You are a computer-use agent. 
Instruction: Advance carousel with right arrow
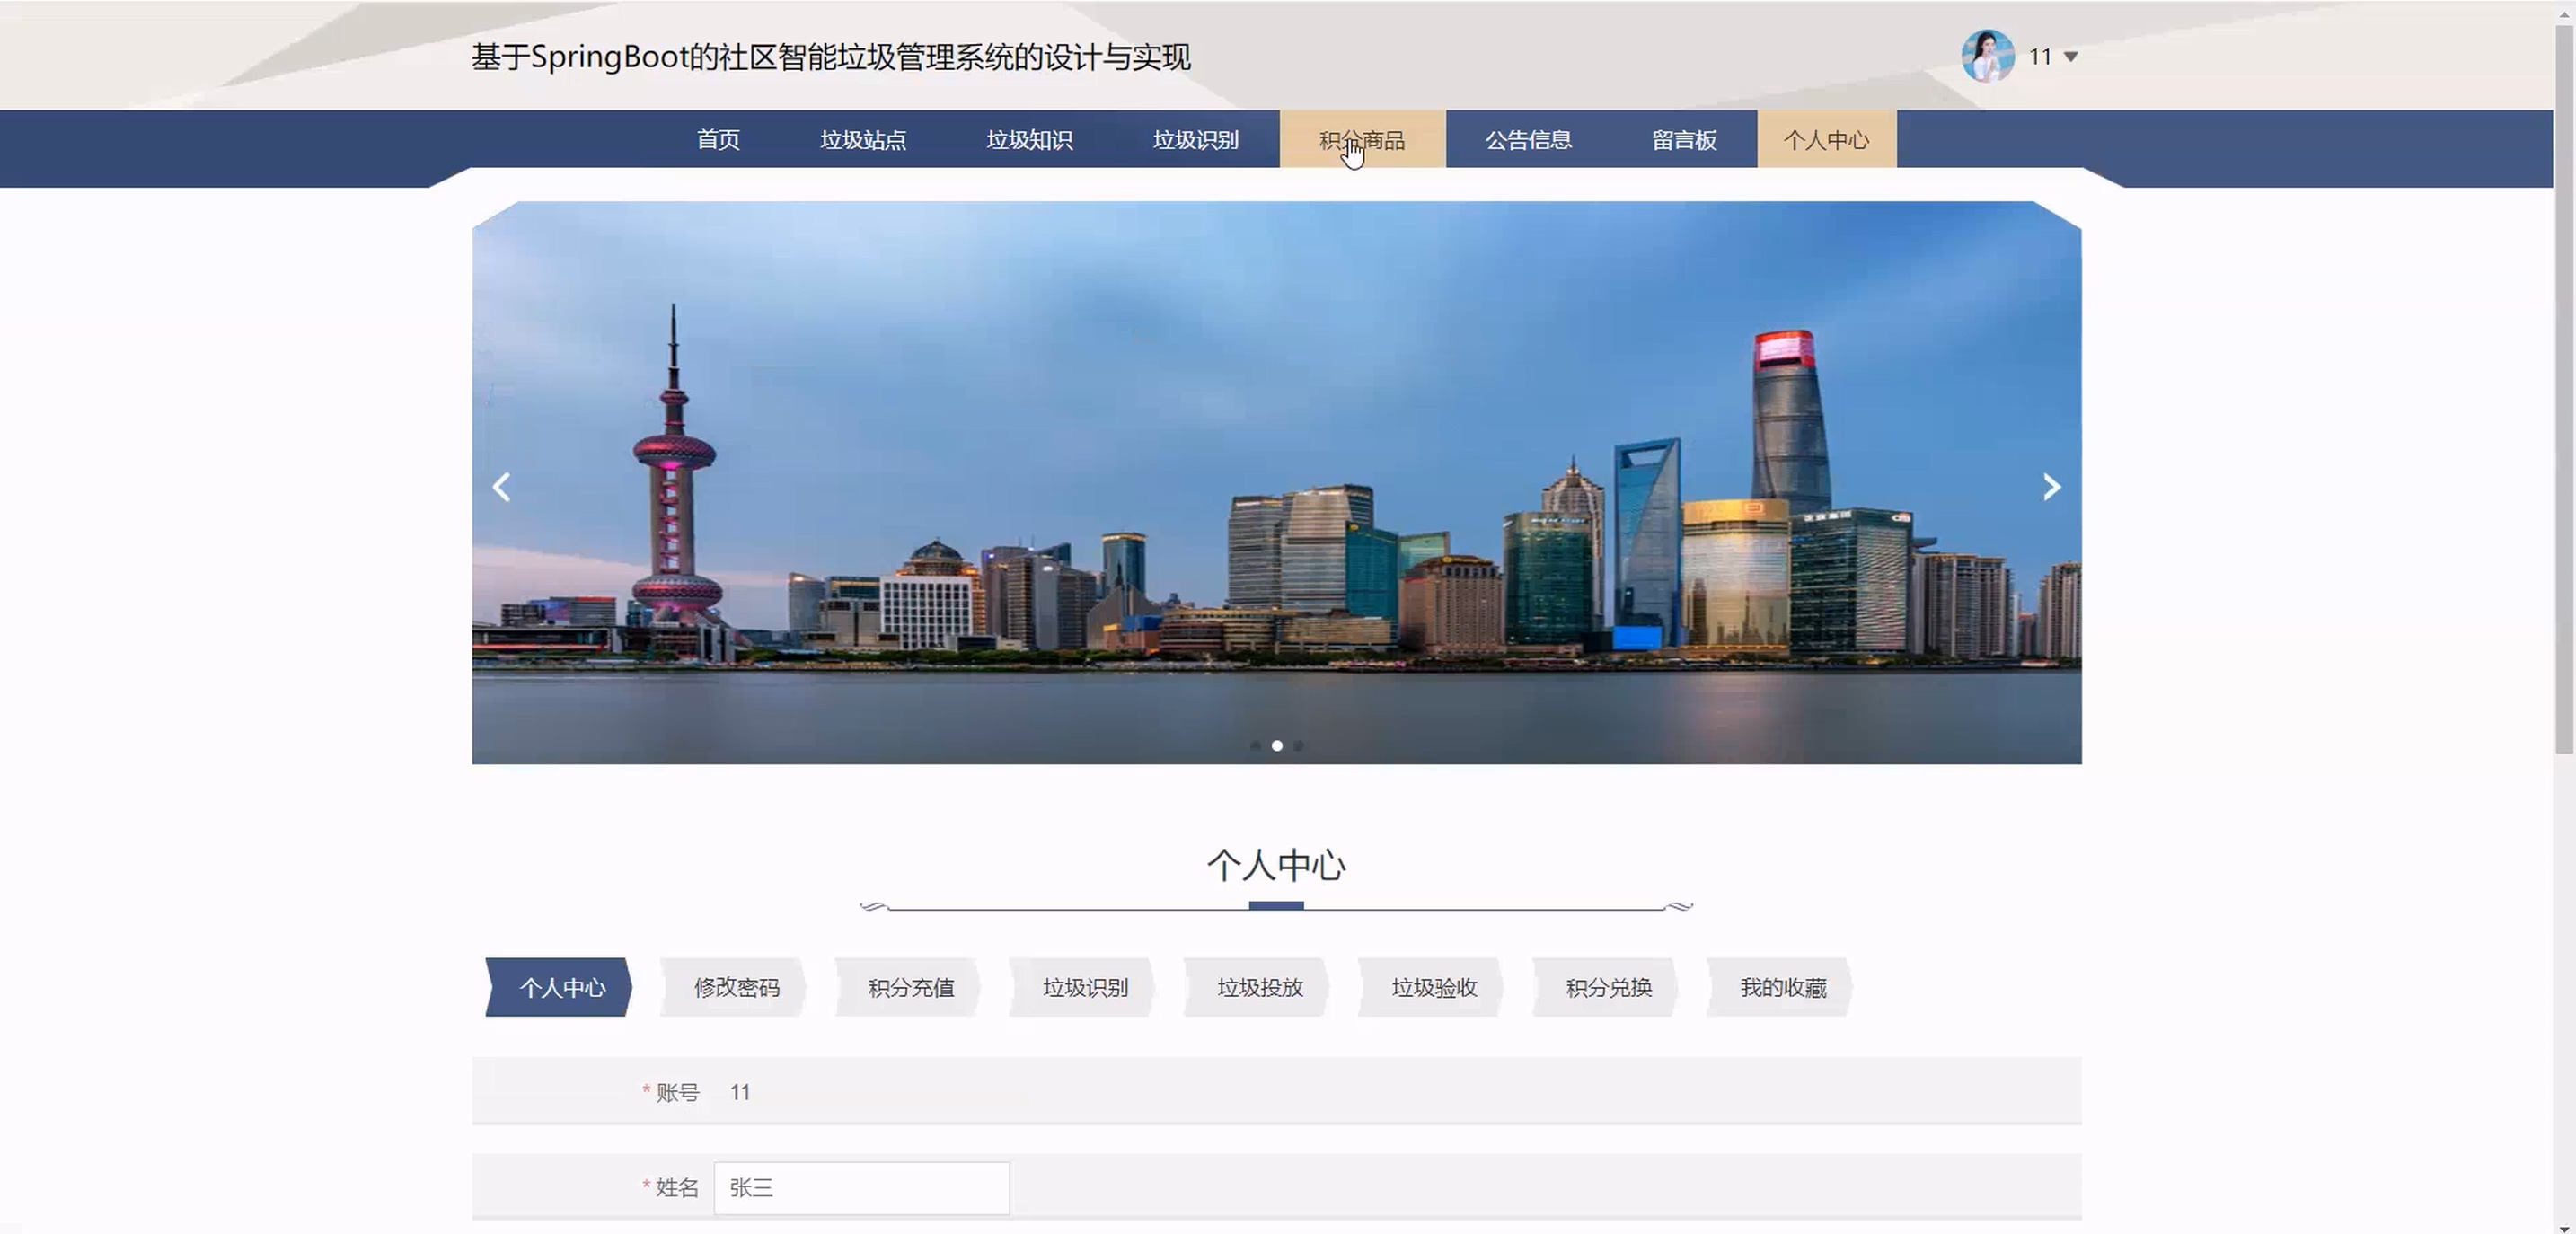[2051, 487]
